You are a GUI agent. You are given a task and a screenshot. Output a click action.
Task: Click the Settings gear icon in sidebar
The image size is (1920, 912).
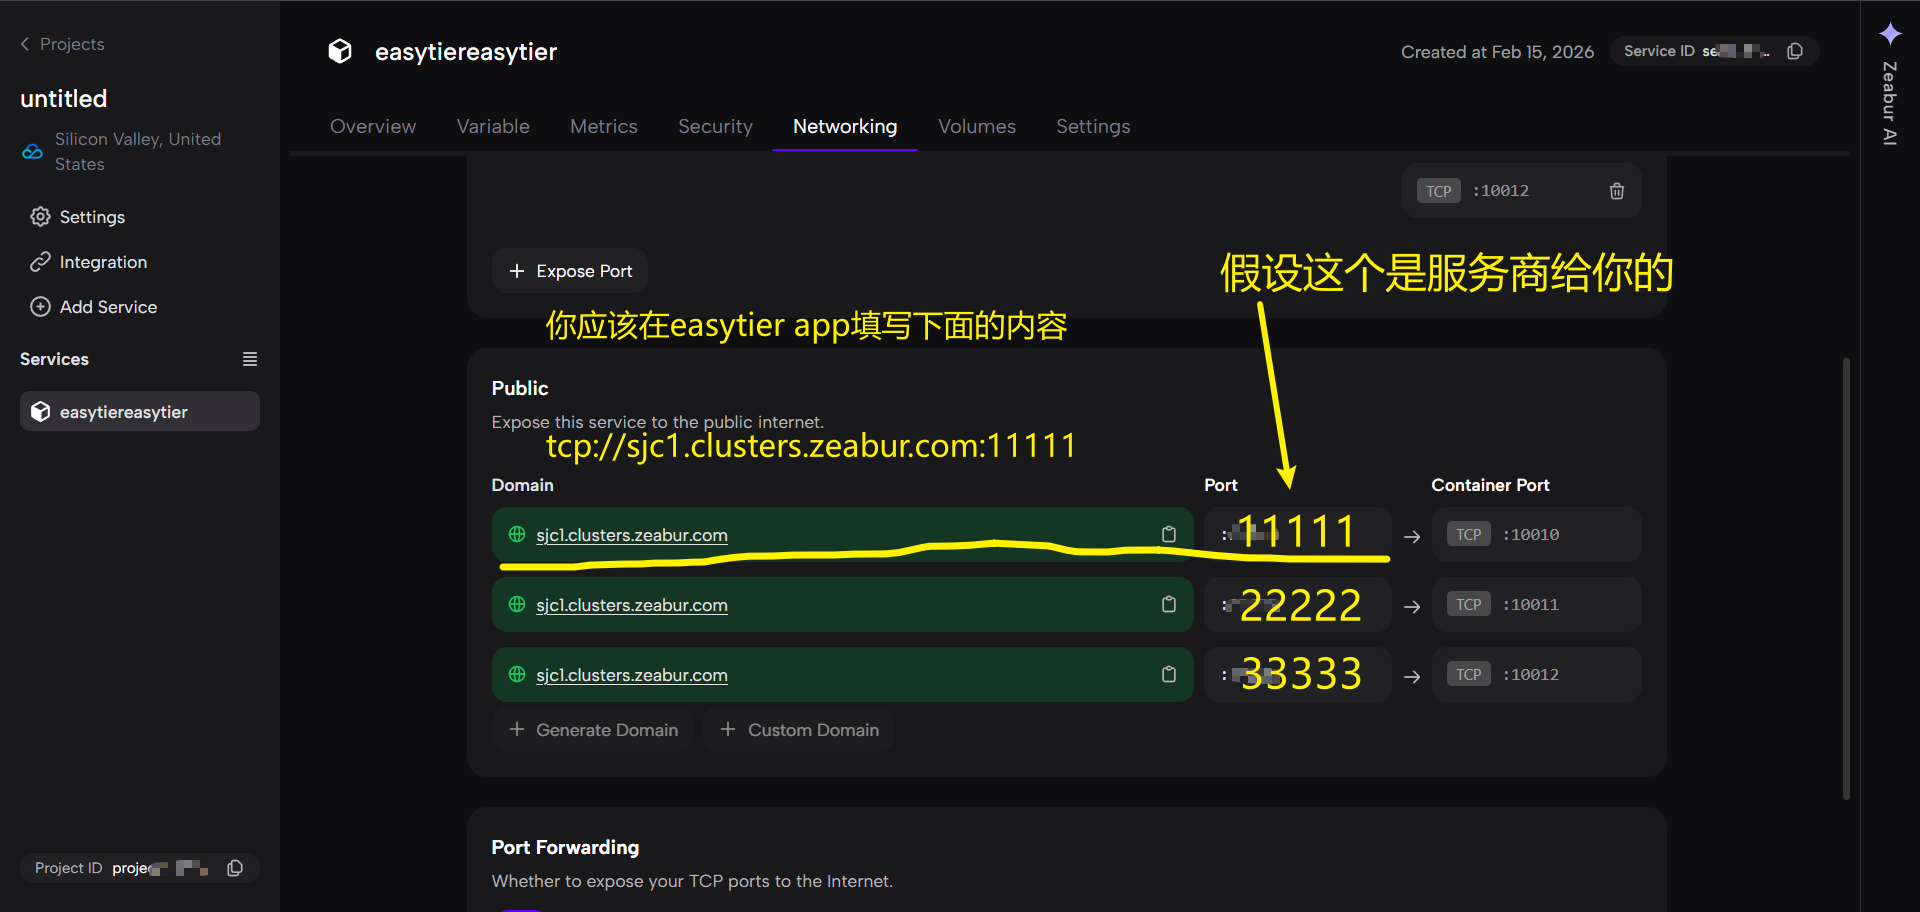coord(40,217)
